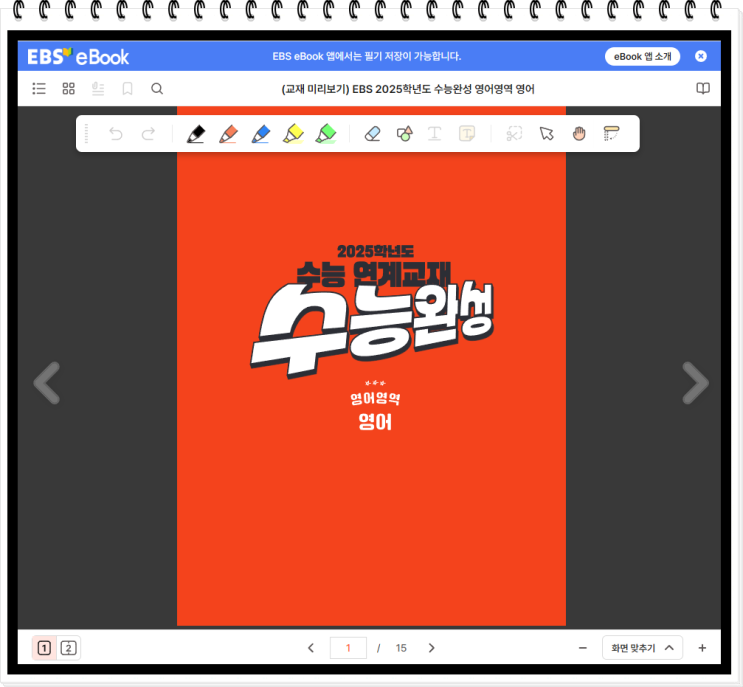Click the small next page chevron
This screenshot has height=687, width=743.
431,648
